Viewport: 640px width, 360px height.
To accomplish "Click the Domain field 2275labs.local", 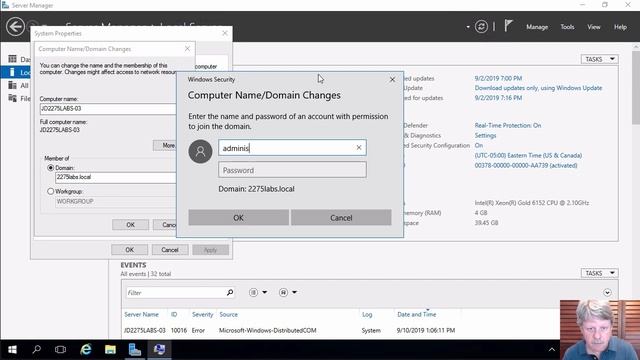I will point(116,177).
